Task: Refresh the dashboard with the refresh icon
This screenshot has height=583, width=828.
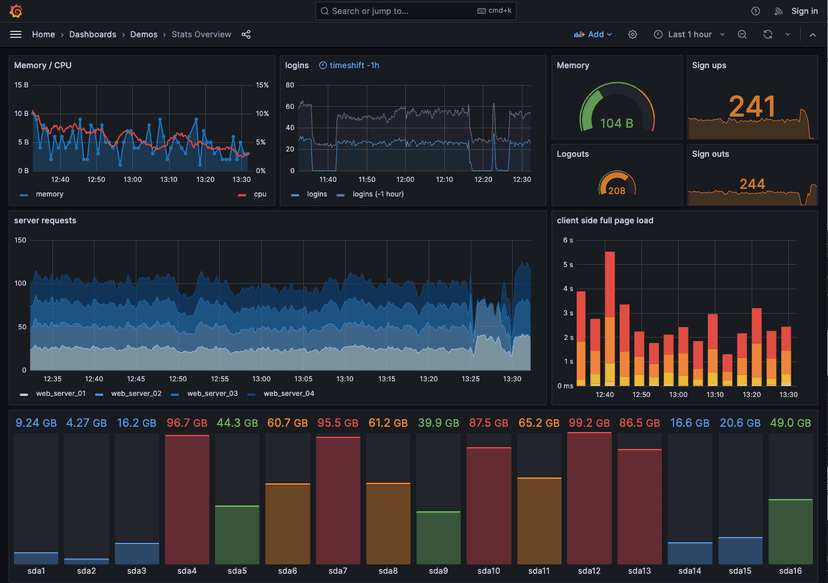Action: (766, 34)
